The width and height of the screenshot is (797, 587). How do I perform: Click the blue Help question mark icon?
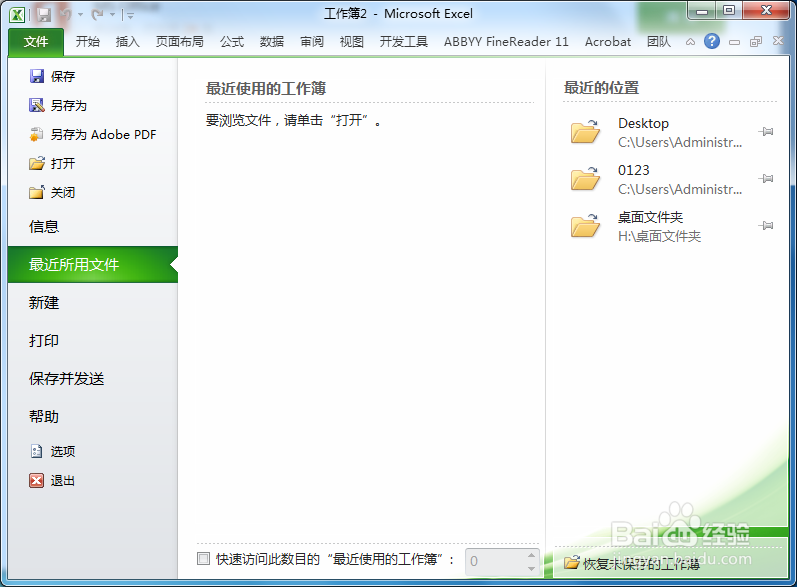coord(712,41)
